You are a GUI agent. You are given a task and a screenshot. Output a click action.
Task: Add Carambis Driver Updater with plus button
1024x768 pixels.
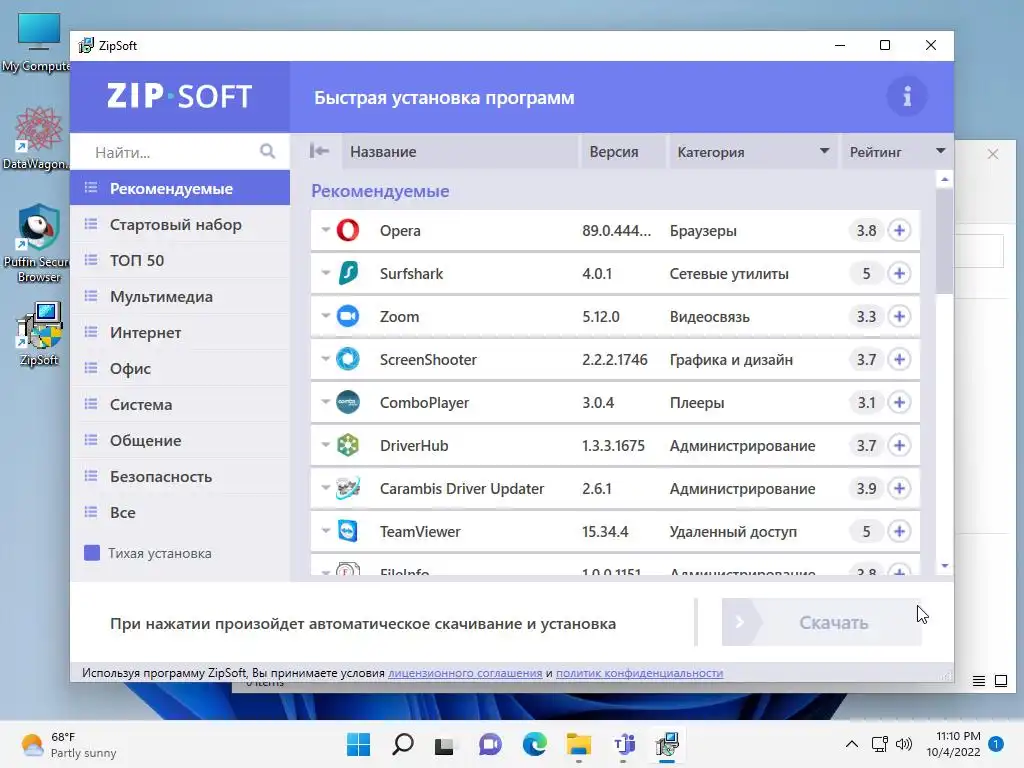tap(899, 489)
